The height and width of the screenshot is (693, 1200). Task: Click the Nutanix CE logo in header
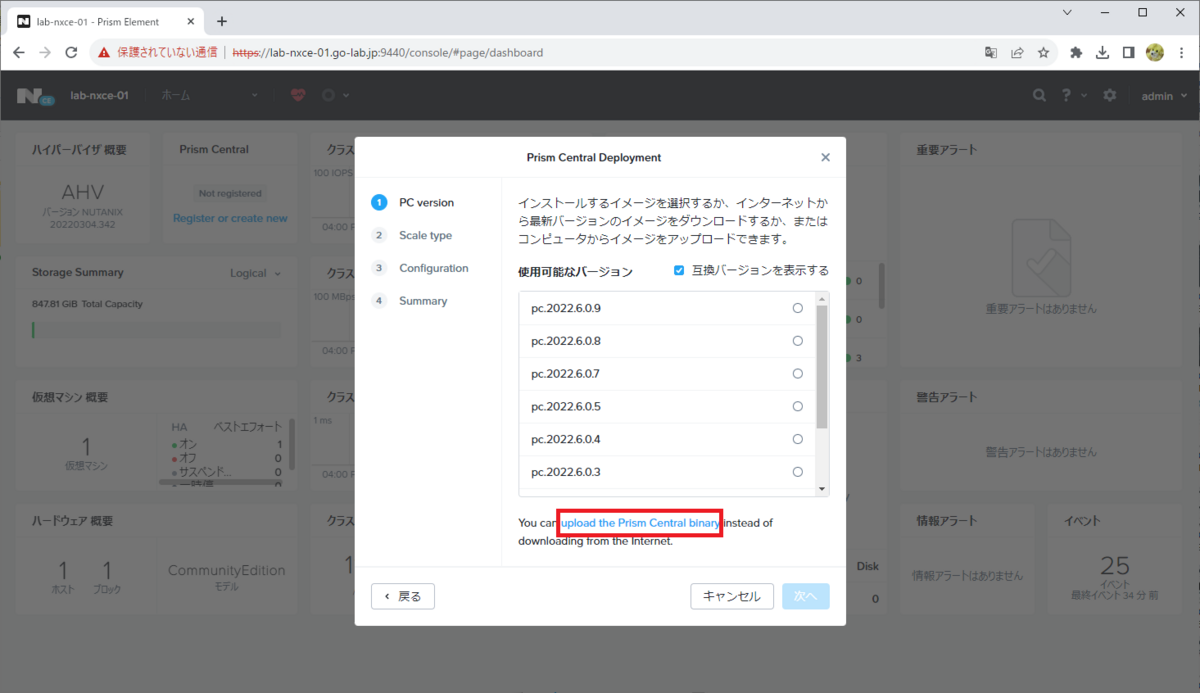pyautogui.click(x=35, y=96)
